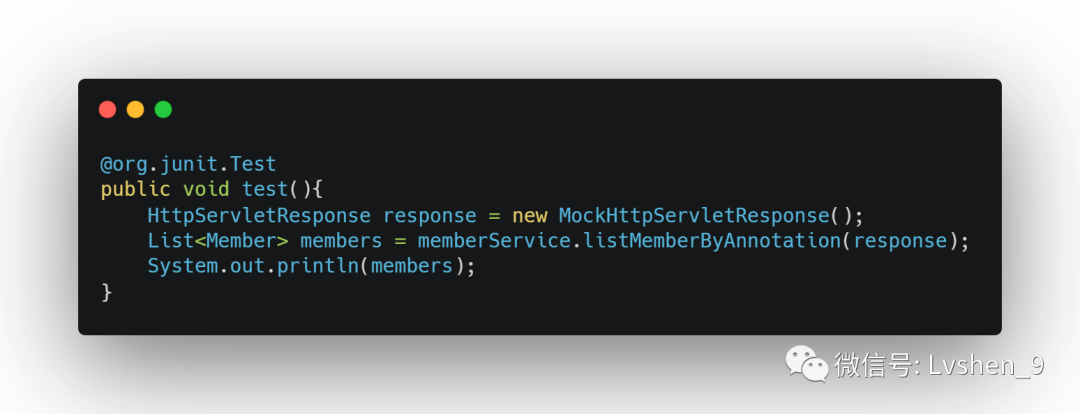This screenshot has width=1080, height=414.
Task: Click the red close dot
Action: tap(107, 110)
